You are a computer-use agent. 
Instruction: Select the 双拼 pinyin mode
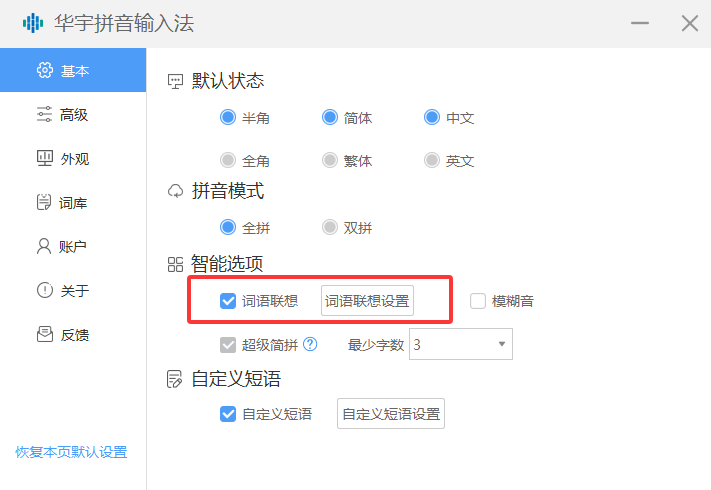tap(330, 227)
